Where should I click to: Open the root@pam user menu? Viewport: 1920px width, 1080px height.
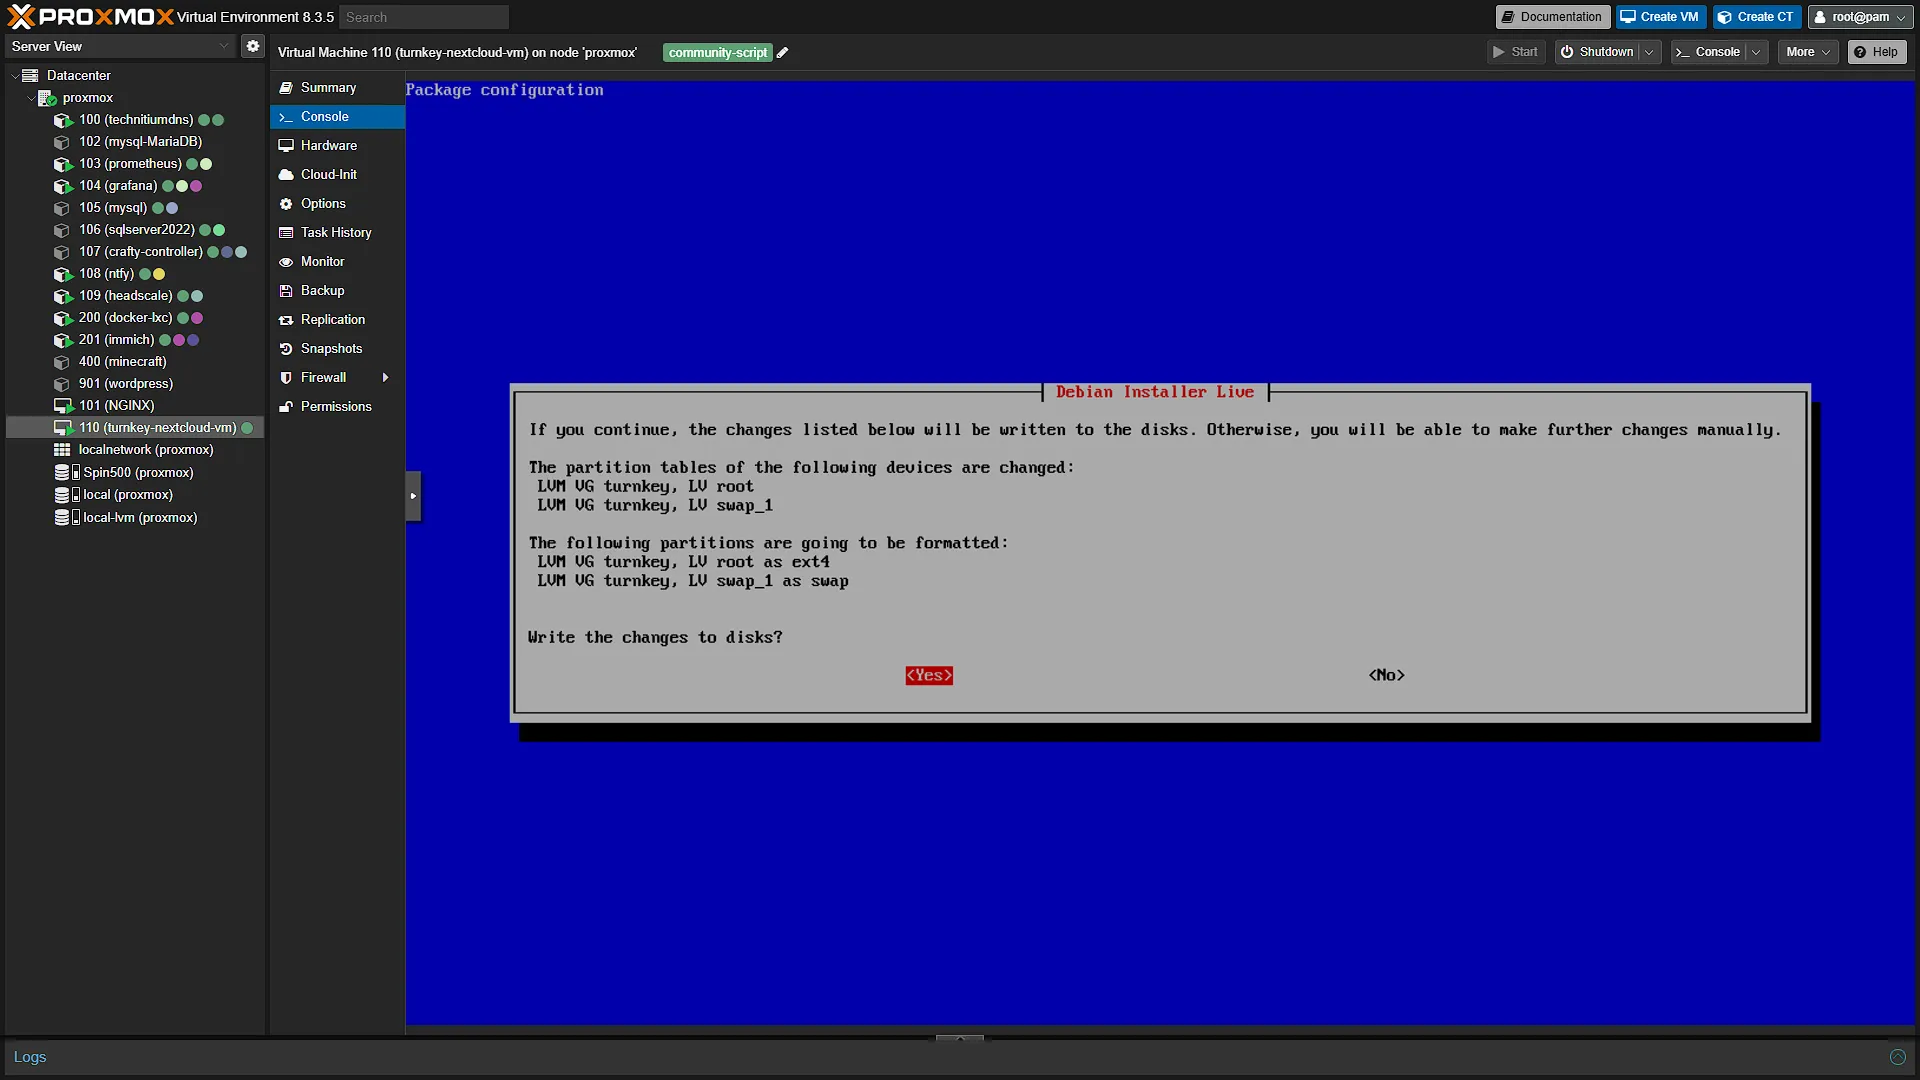pyautogui.click(x=1860, y=17)
